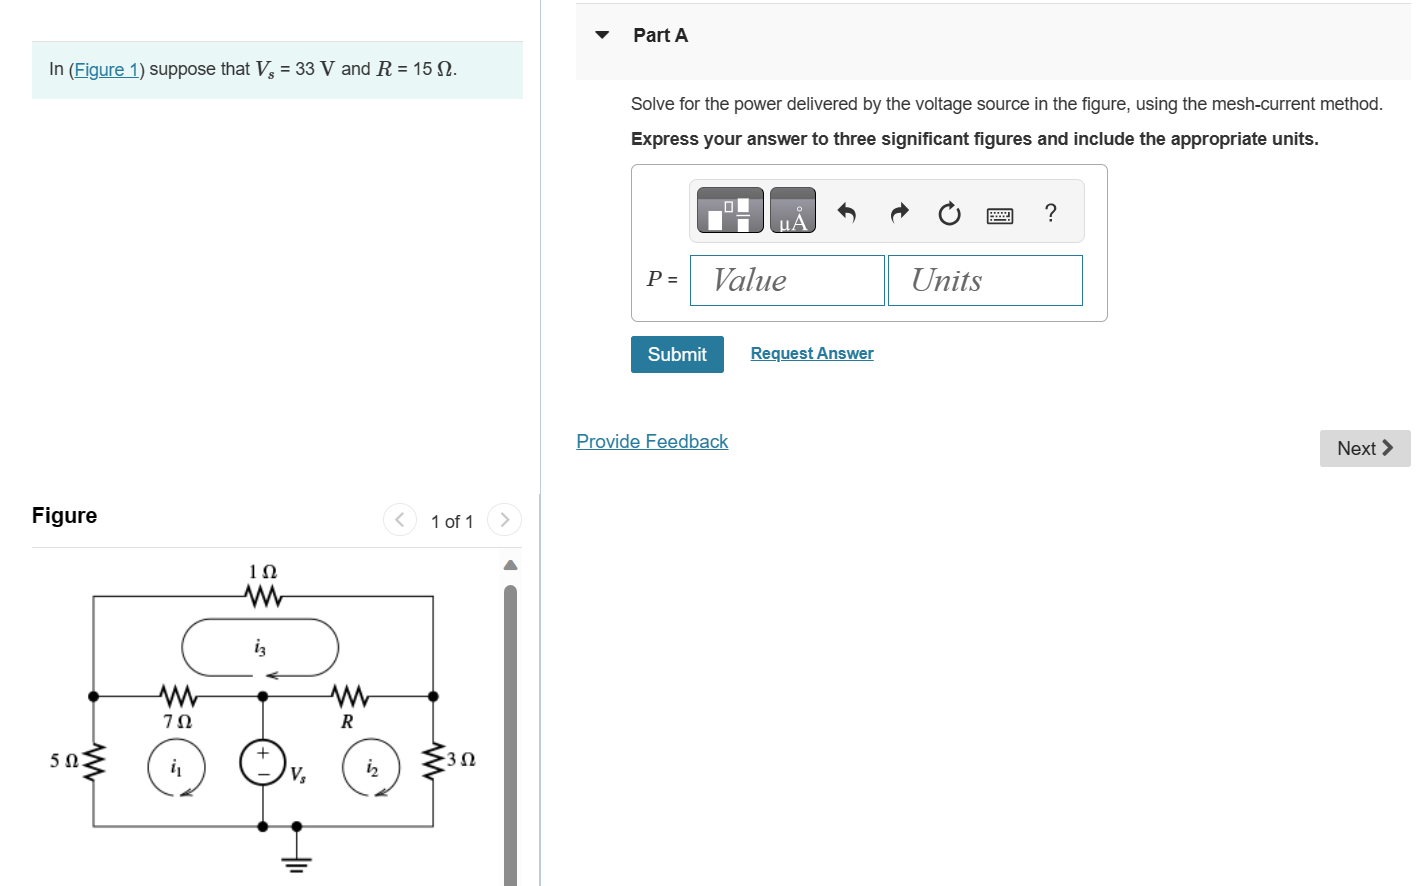The width and height of the screenshot is (1422, 886).
Task: Open Provide Feedback
Action: click(x=652, y=441)
